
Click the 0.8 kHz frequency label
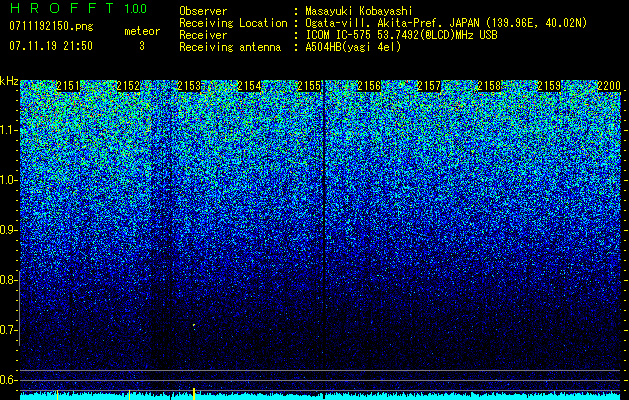click(7, 280)
